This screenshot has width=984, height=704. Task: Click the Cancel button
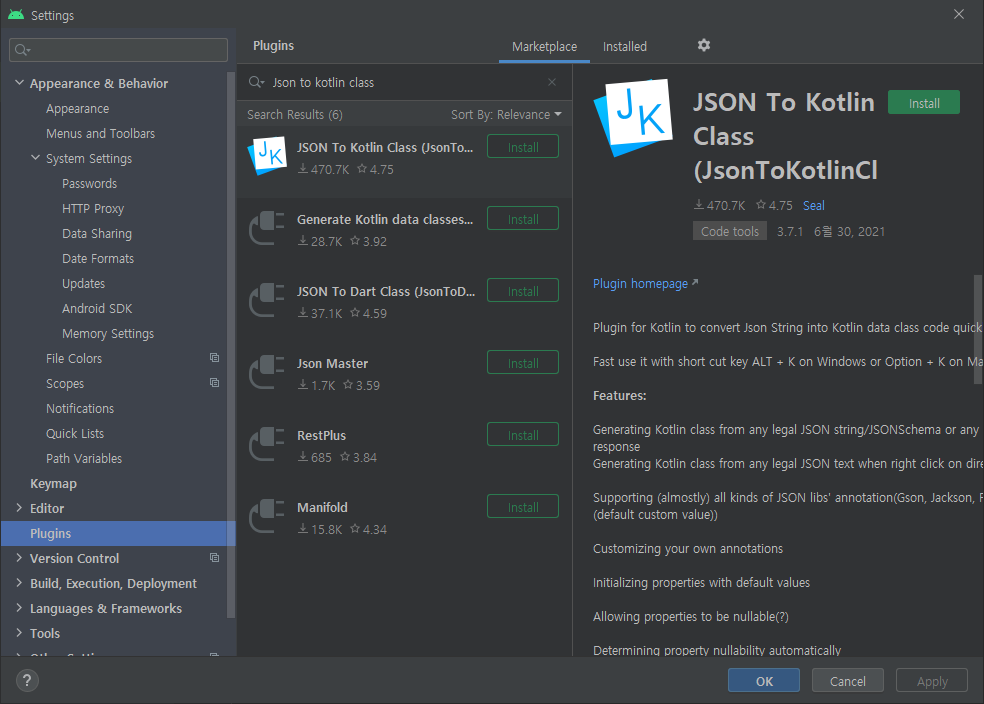(848, 681)
